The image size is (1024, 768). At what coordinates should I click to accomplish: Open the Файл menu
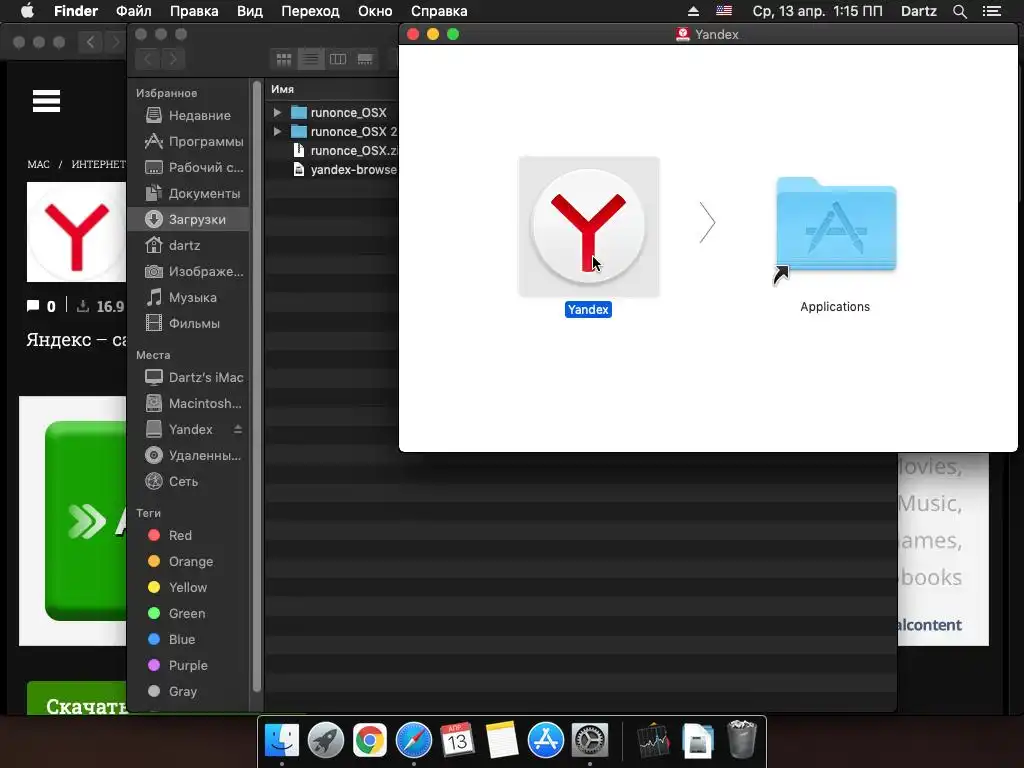pos(134,11)
